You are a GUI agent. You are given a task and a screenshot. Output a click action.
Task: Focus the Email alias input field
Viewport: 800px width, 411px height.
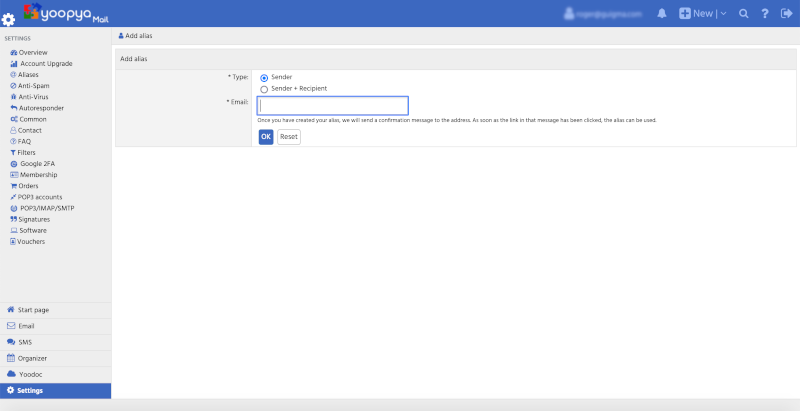tap(332, 106)
